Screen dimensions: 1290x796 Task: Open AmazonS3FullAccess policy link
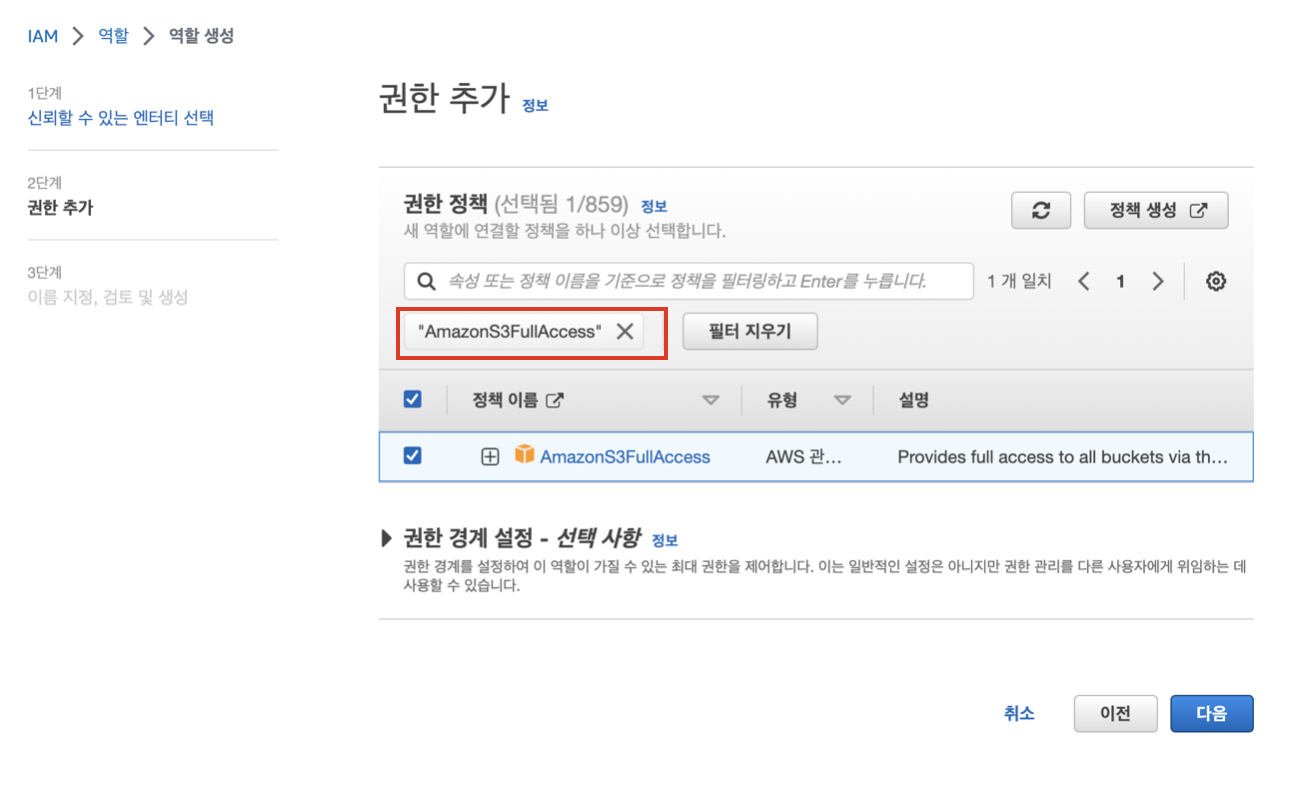(x=625, y=457)
